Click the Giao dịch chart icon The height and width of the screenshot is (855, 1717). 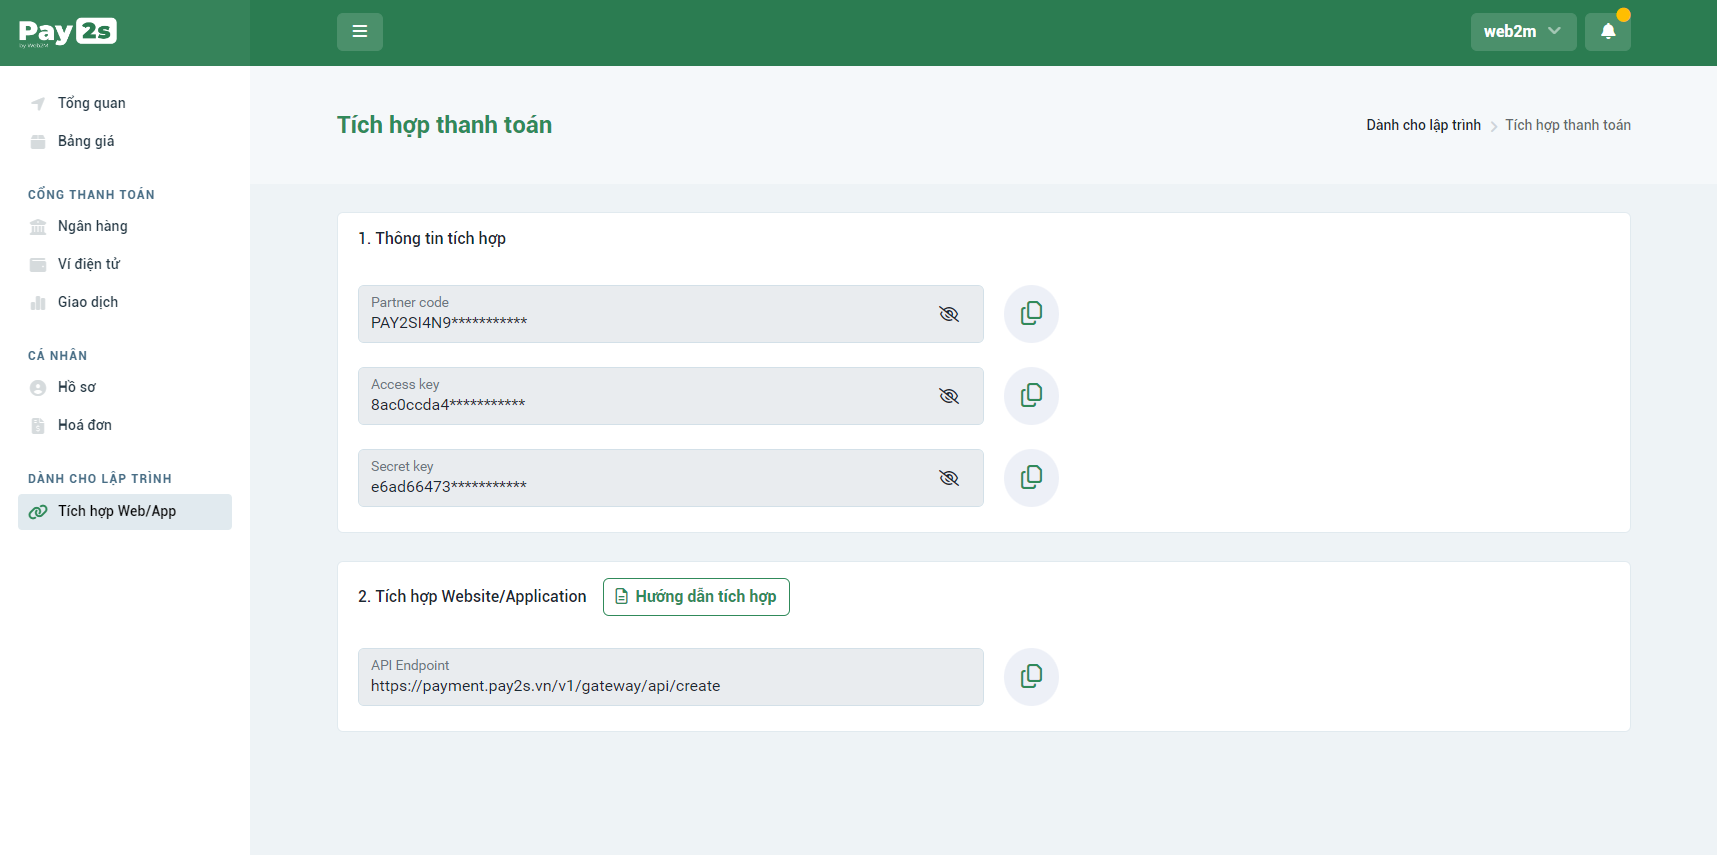point(38,303)
